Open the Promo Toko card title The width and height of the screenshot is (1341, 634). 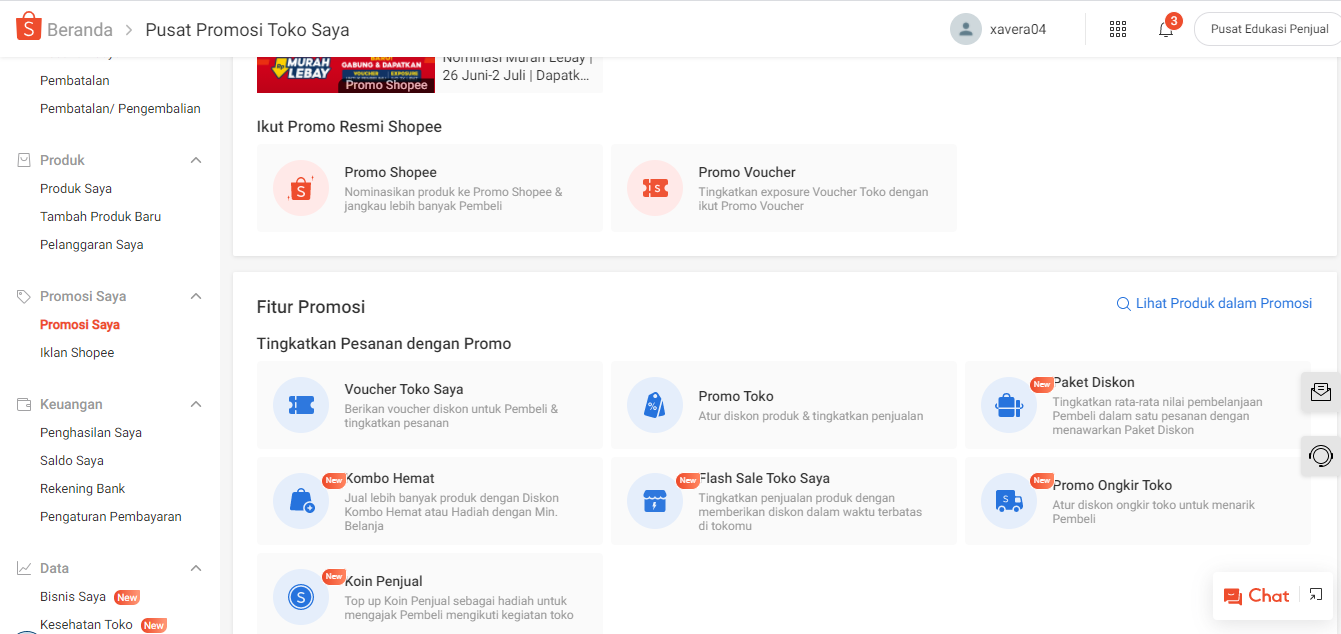pos(736,396)
